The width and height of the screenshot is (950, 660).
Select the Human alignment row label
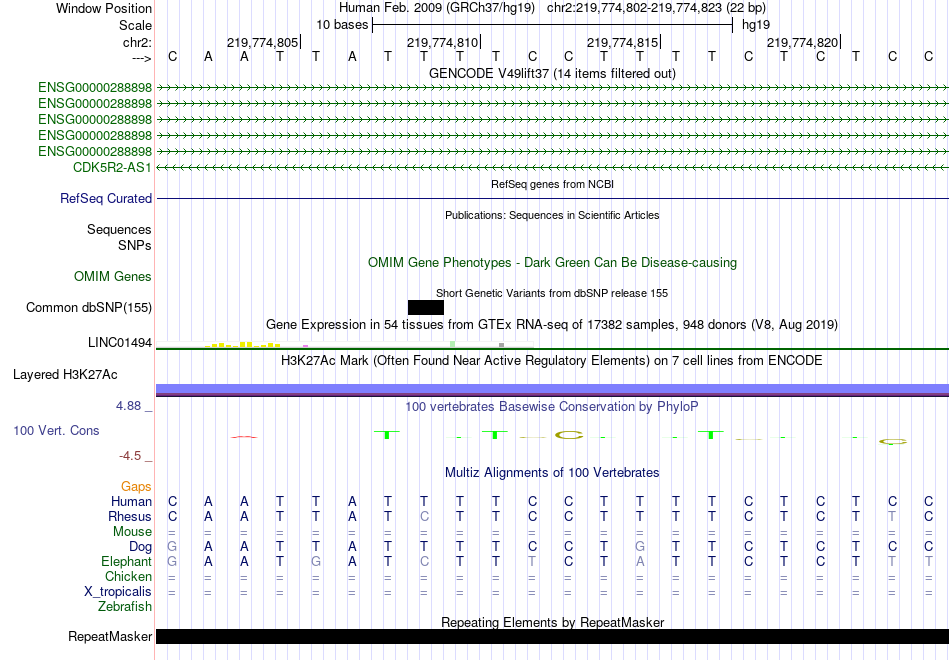(x=131, y=501)
